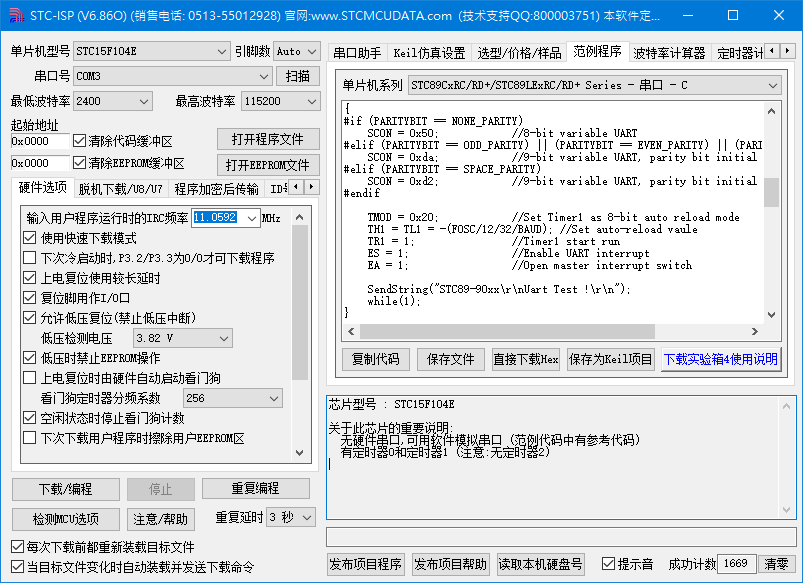Viewport: 803px width, 583px height.
Task: Click the code view vertical scrollbar thumb
Action: pos(771,193)
